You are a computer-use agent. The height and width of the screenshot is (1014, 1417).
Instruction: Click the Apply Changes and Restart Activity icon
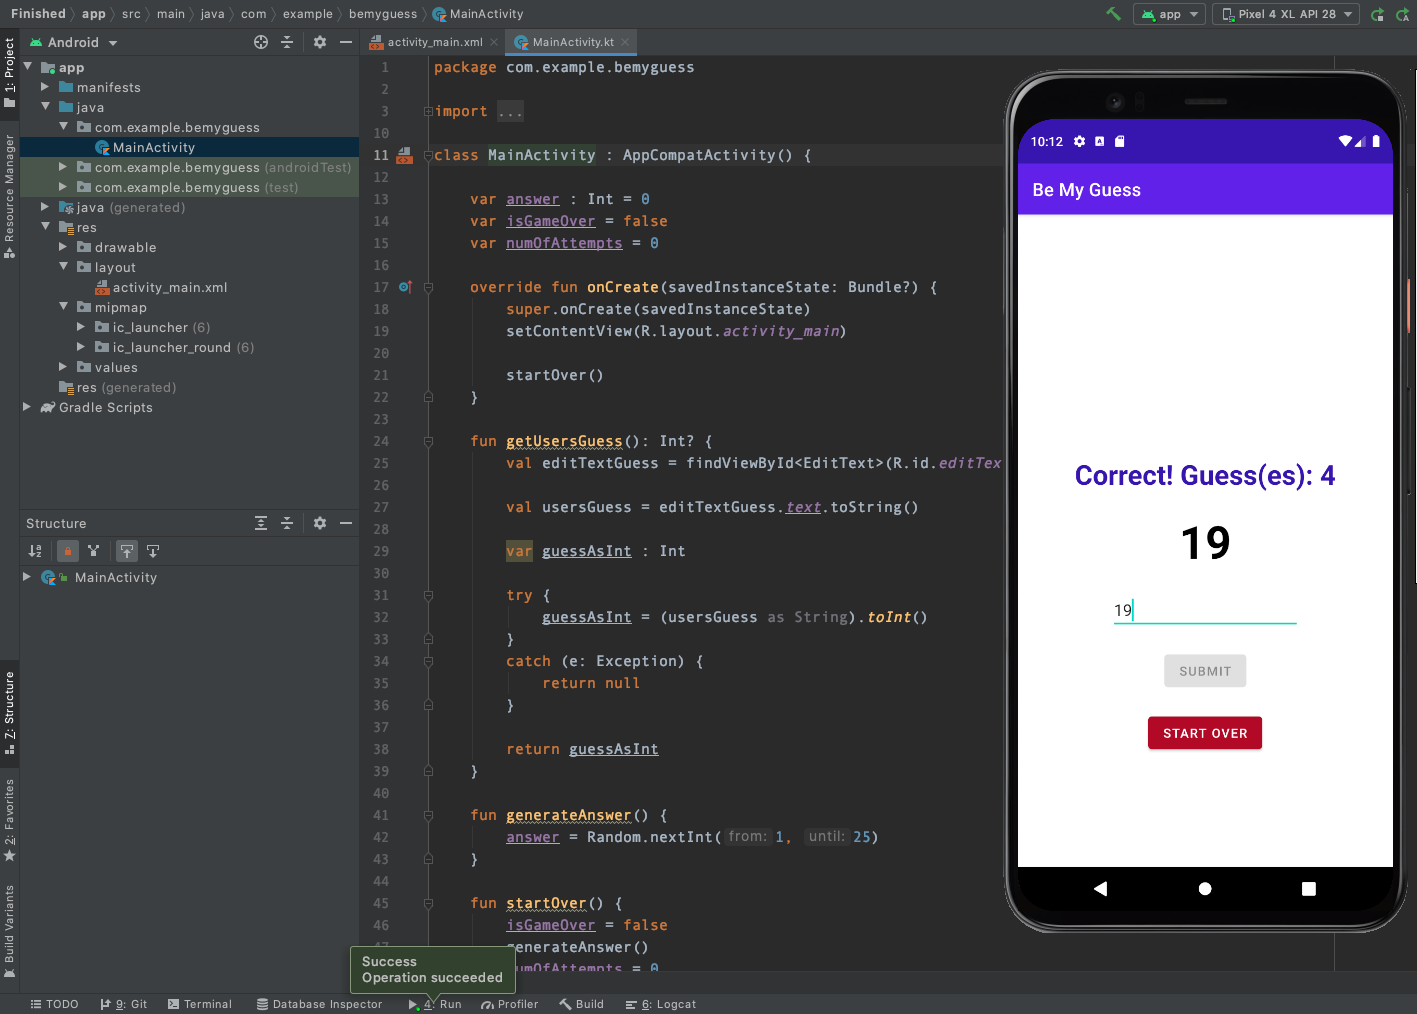click(1377, 14)
